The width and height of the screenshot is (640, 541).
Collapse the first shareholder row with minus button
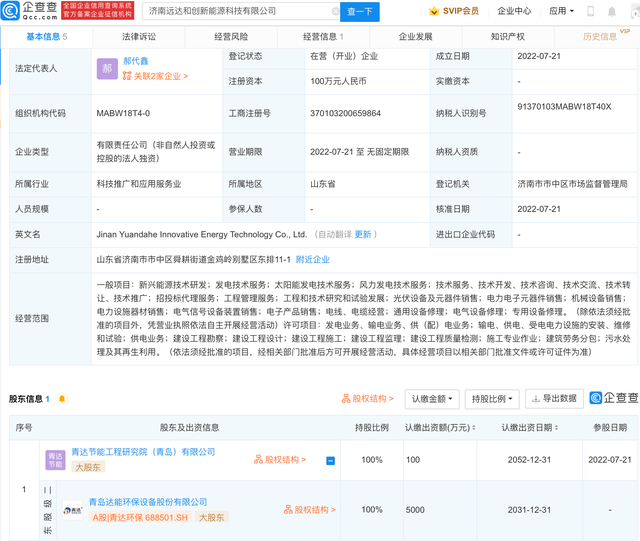(331, 461)
